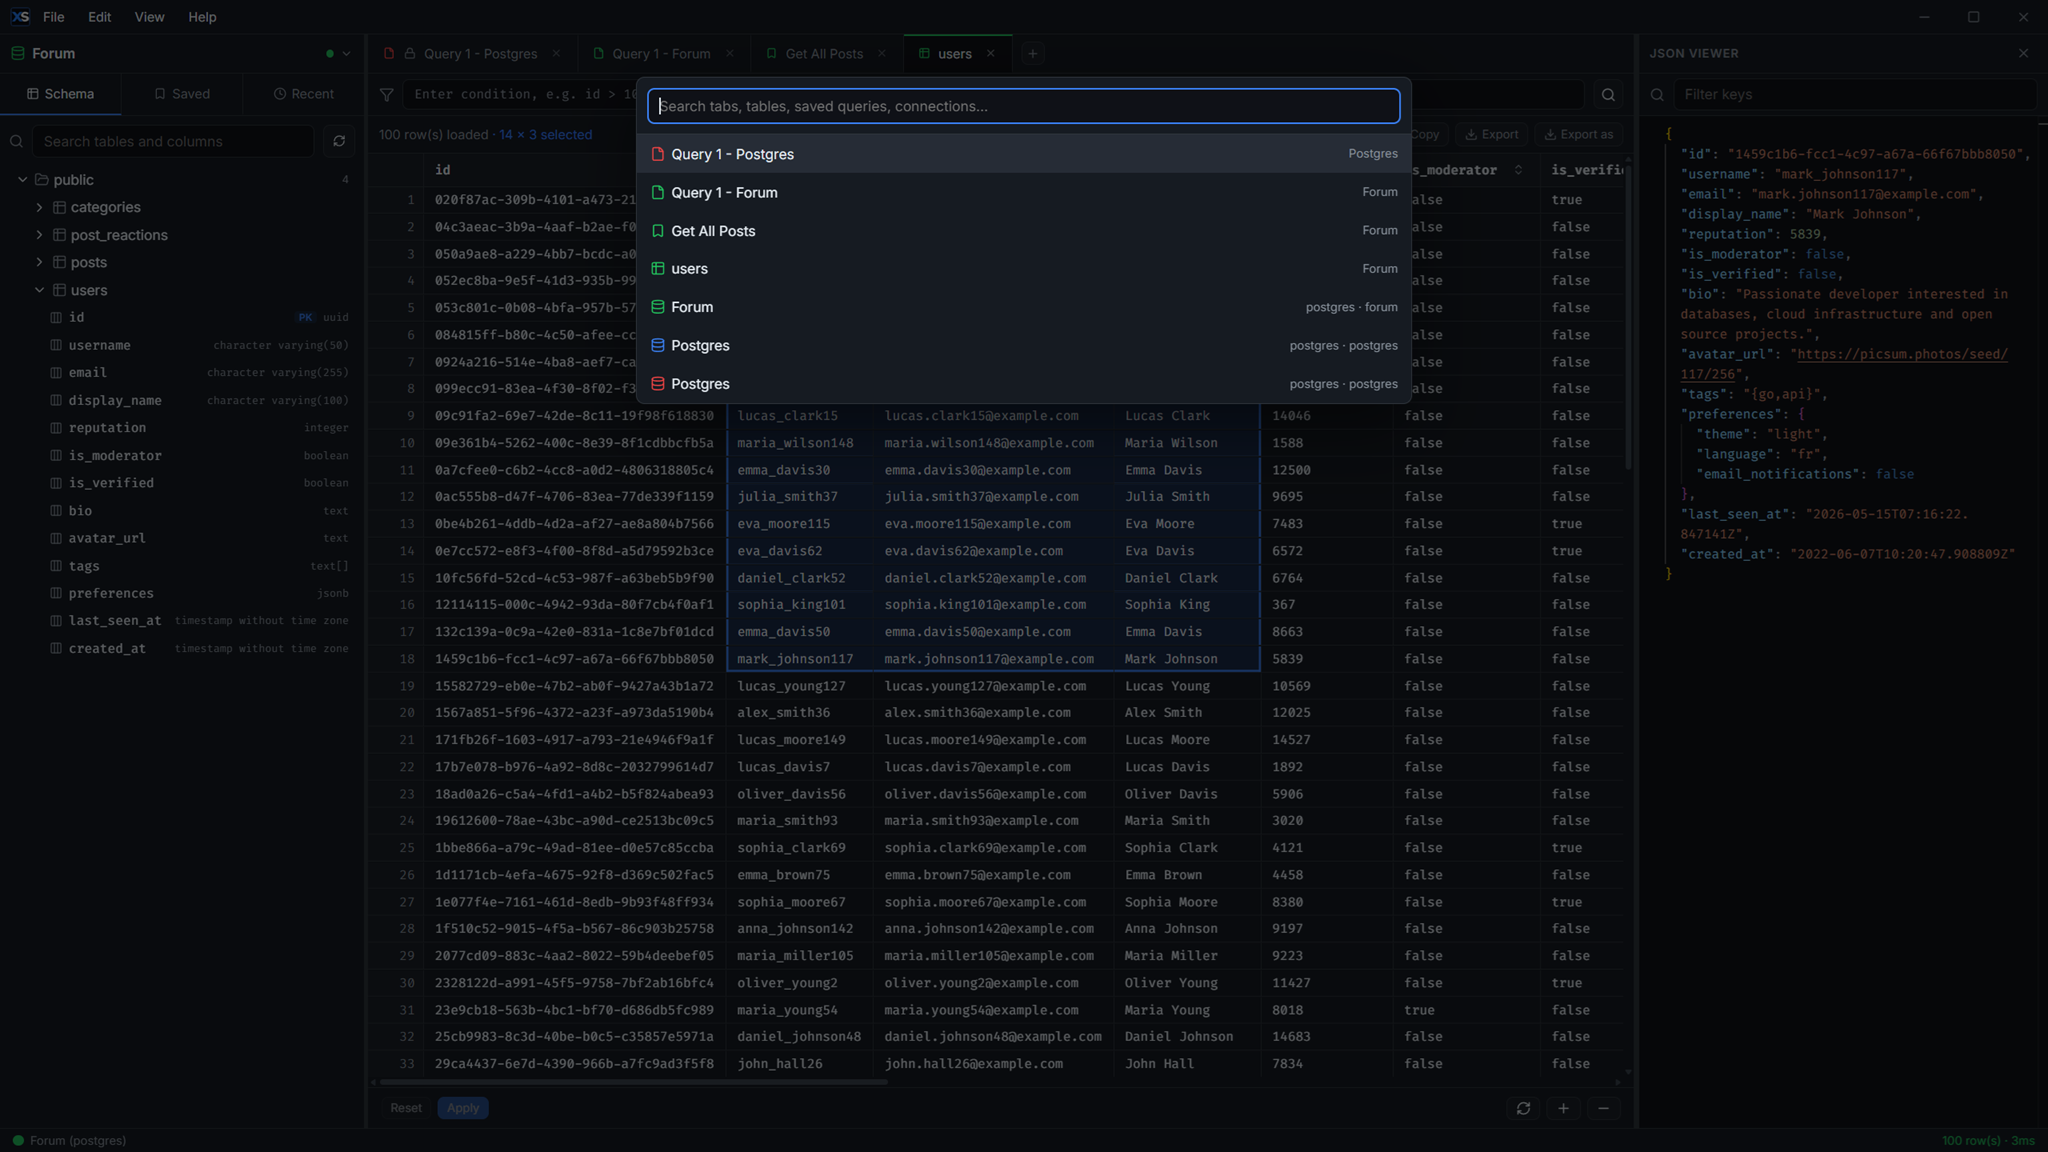Expand the posts table

tap(39, 262)
